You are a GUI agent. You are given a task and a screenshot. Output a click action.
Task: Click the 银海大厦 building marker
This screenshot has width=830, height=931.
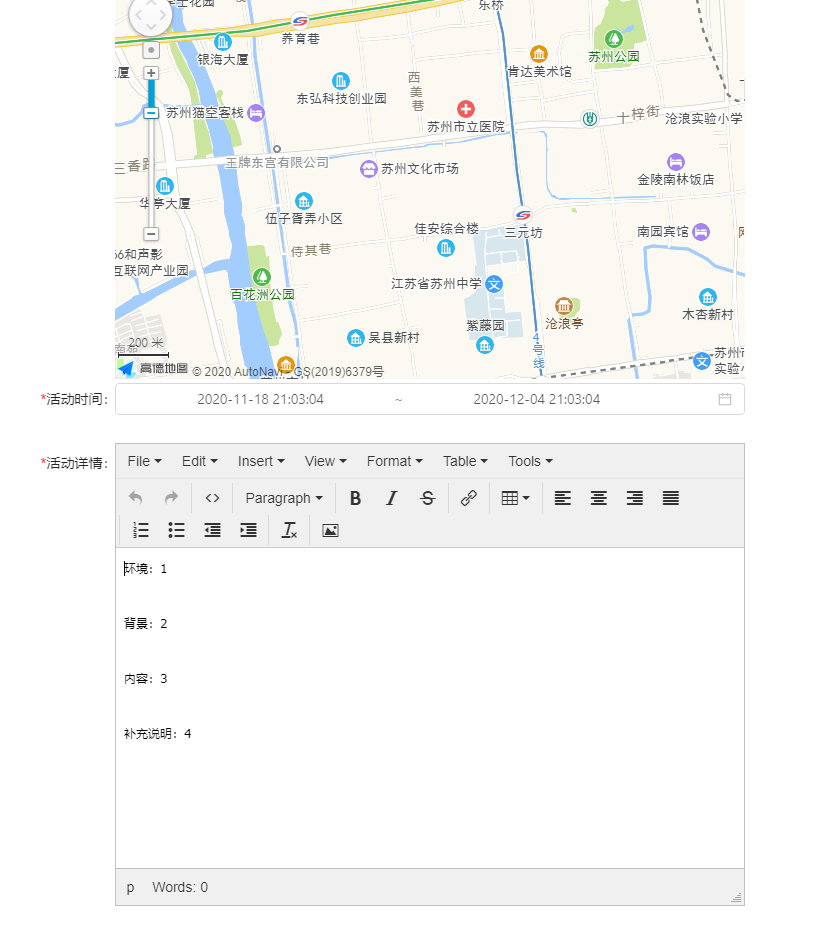coord(223,42)
